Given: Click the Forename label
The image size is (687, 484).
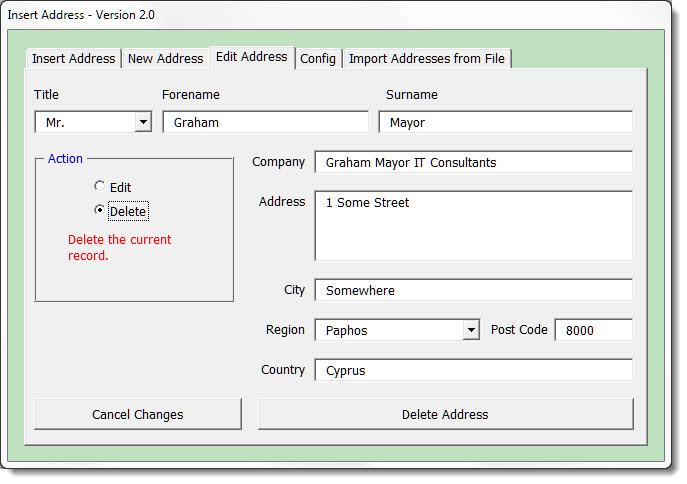Looking at the screenshot, I should 191,95.
